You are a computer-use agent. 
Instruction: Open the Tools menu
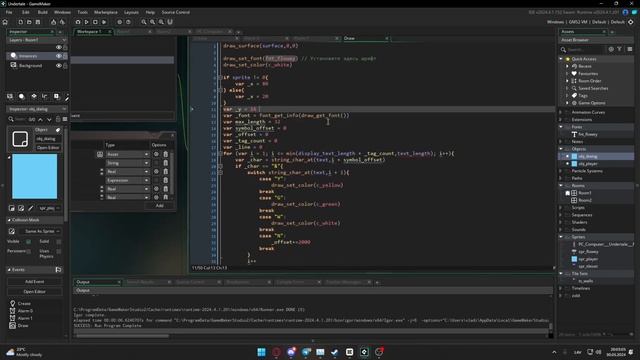82,12
